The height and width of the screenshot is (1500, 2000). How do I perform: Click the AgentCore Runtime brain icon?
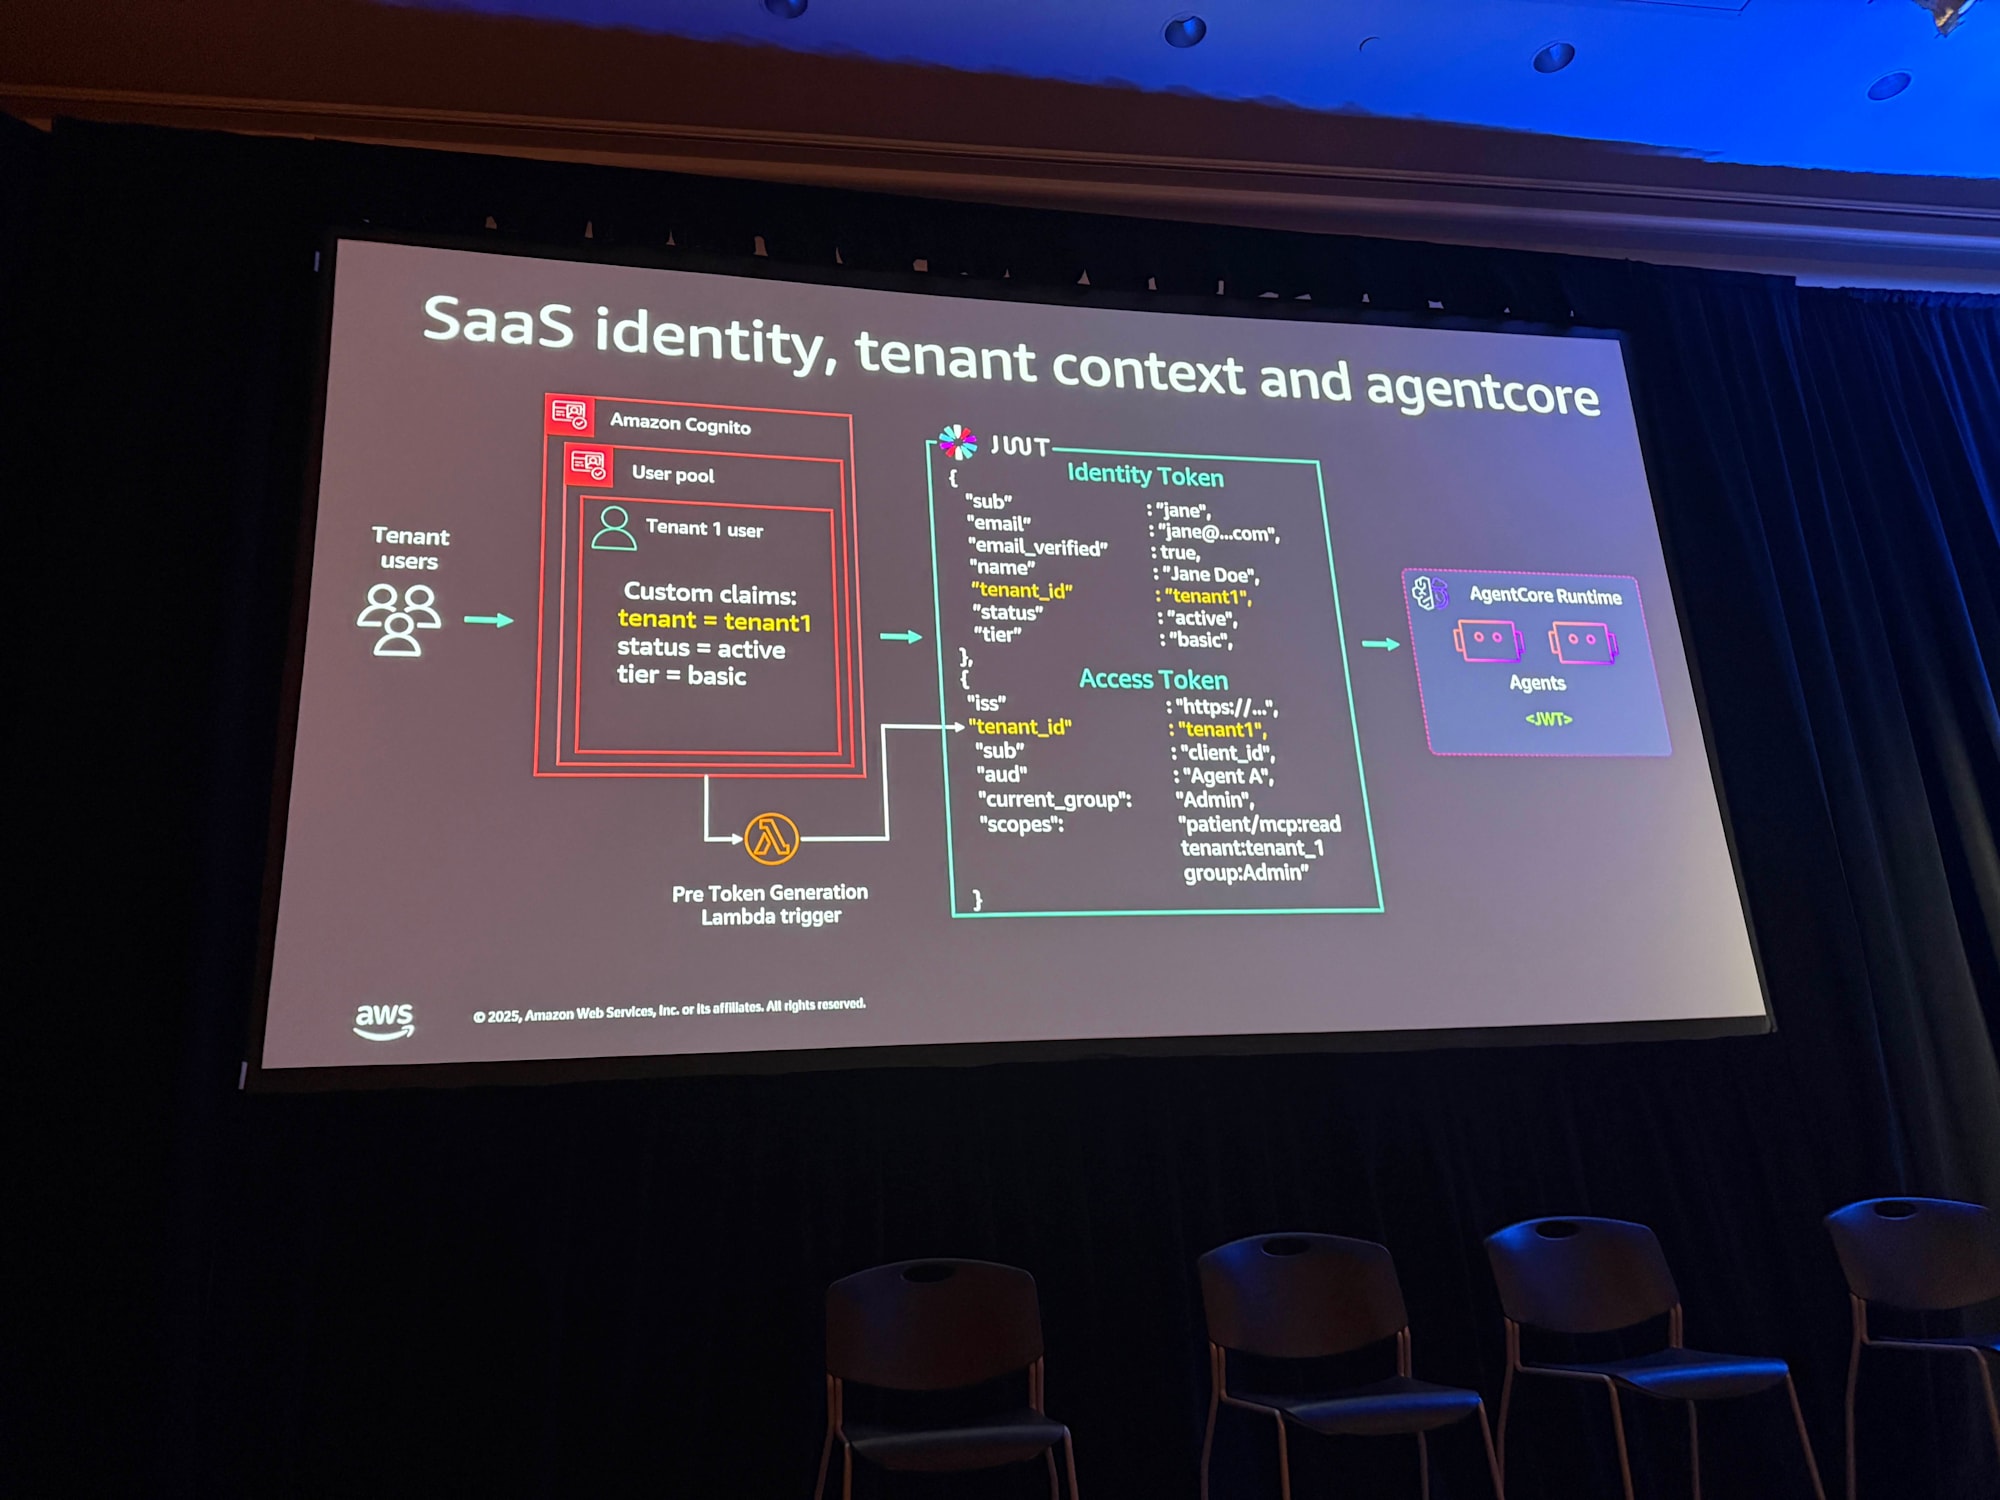(1429, 592)
